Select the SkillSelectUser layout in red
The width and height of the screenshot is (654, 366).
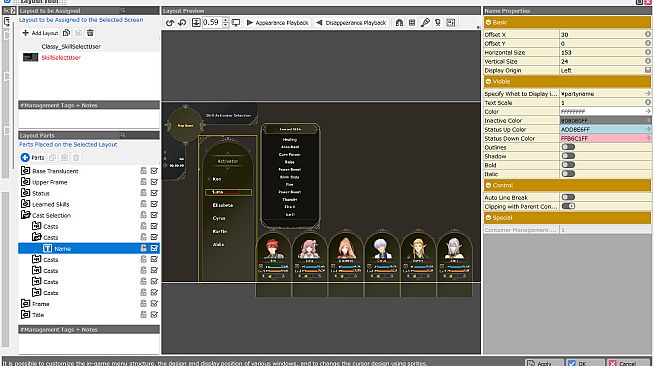61,58
